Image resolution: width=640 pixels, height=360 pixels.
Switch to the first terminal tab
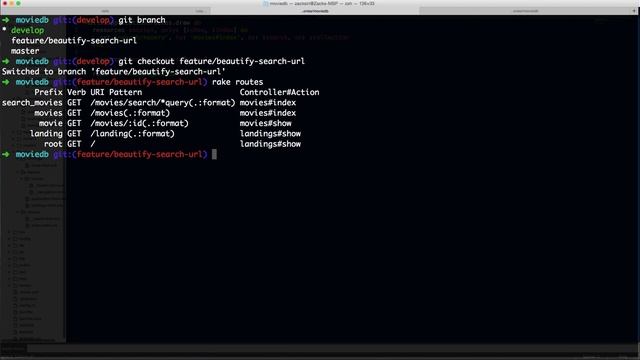105,11
